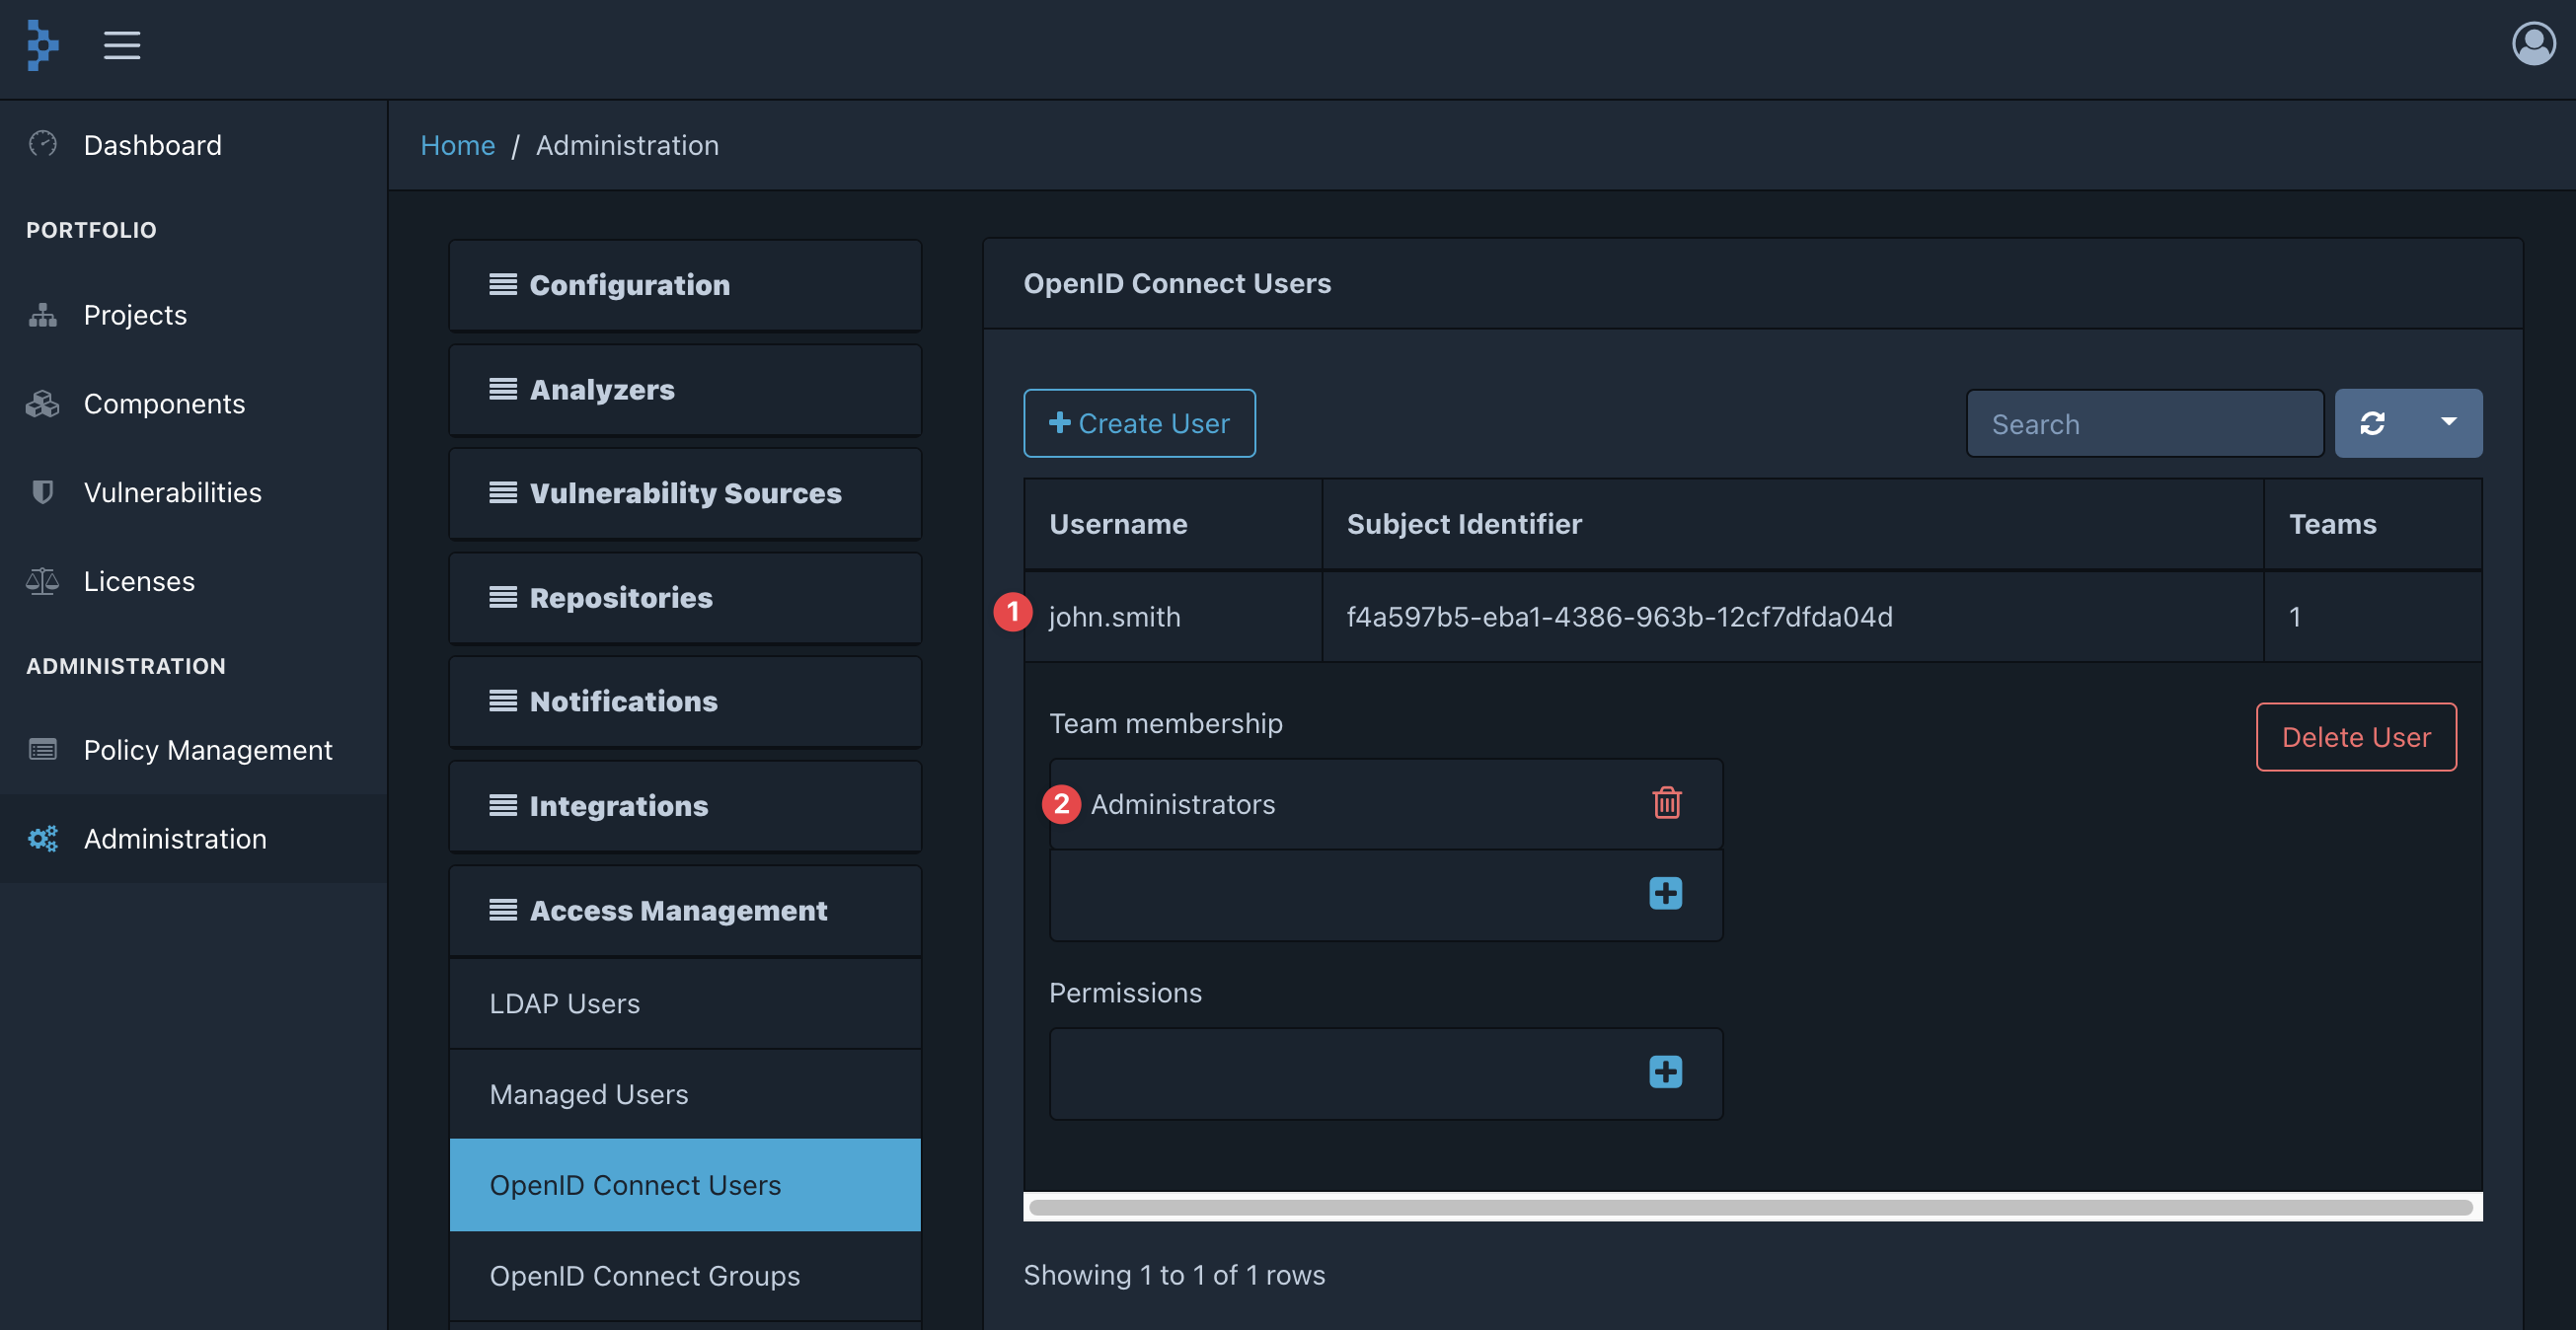Add permission with plus icon

pos(1665,1072)
